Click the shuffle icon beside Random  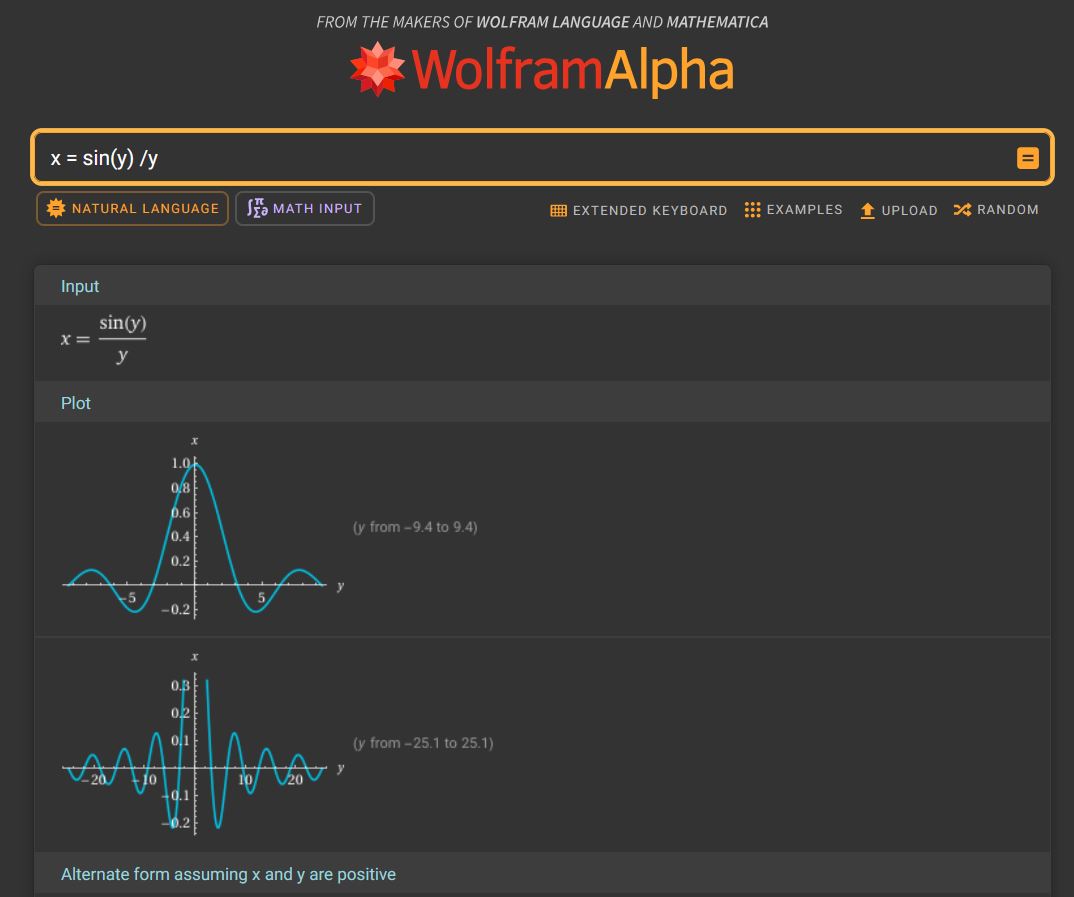coord(962,210)
